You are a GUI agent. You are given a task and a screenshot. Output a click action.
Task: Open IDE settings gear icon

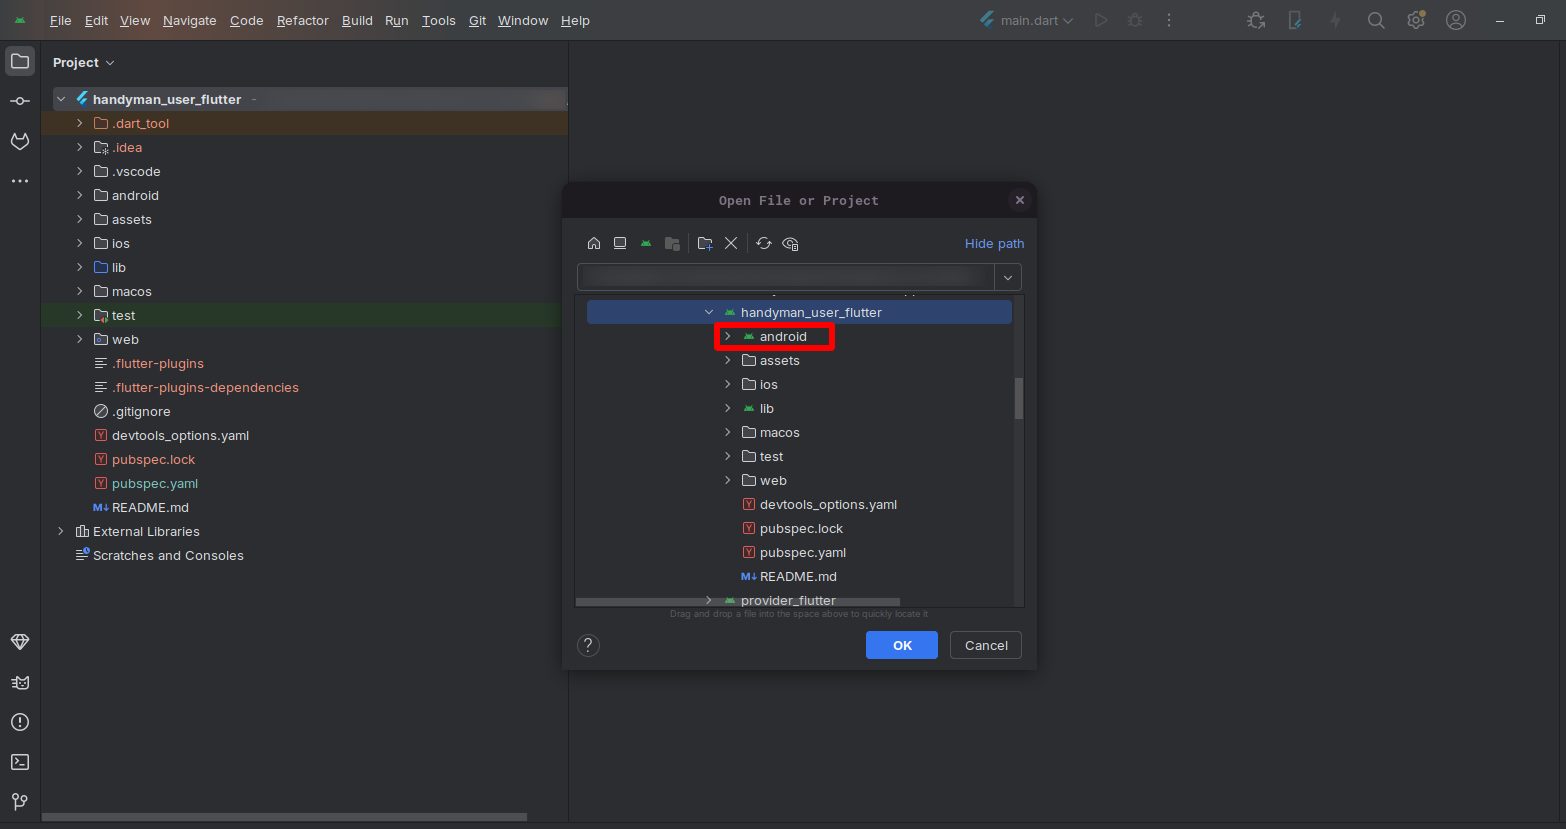[1416, 20]
